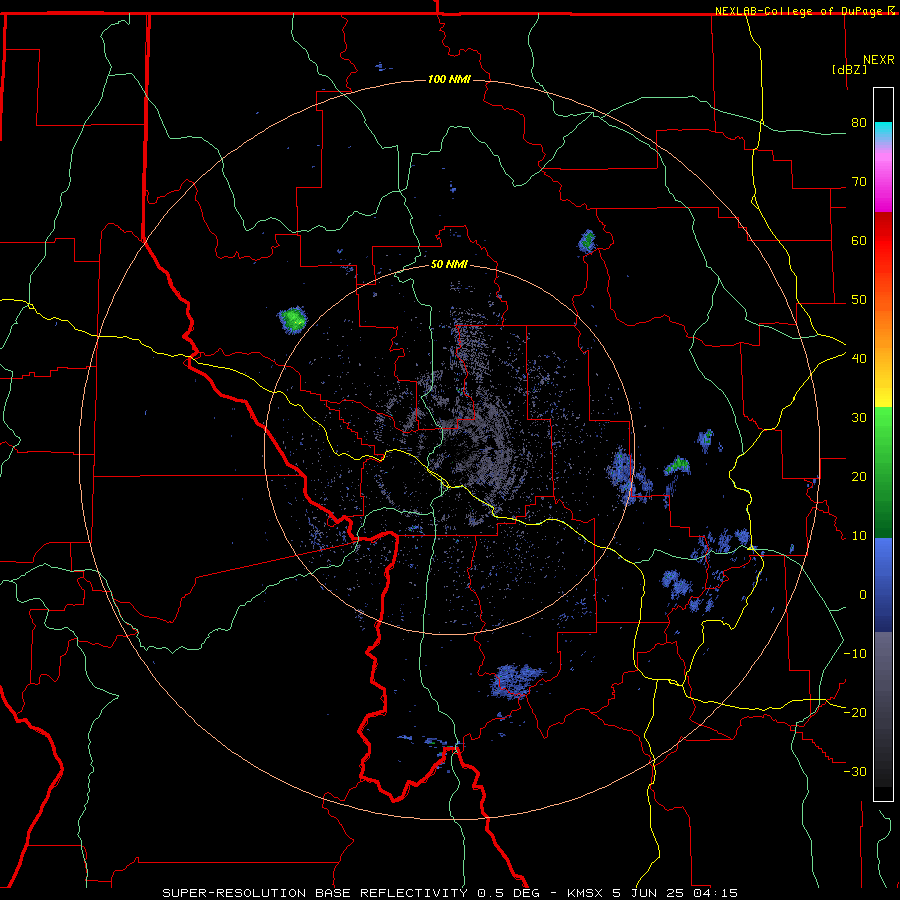Click the [dBZ] units label
The image size is (900, 900).
[x=849, y=69]
